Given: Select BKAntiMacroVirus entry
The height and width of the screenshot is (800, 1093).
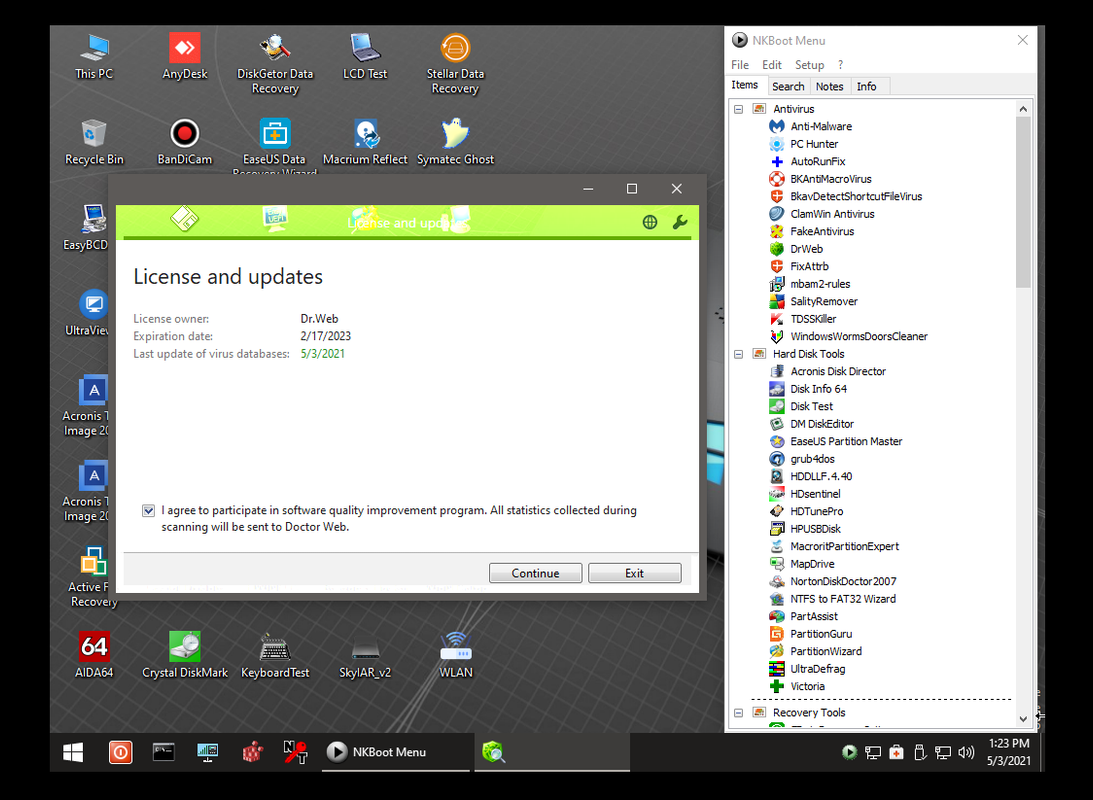Looking at the screenshot, I should [820, 179].
